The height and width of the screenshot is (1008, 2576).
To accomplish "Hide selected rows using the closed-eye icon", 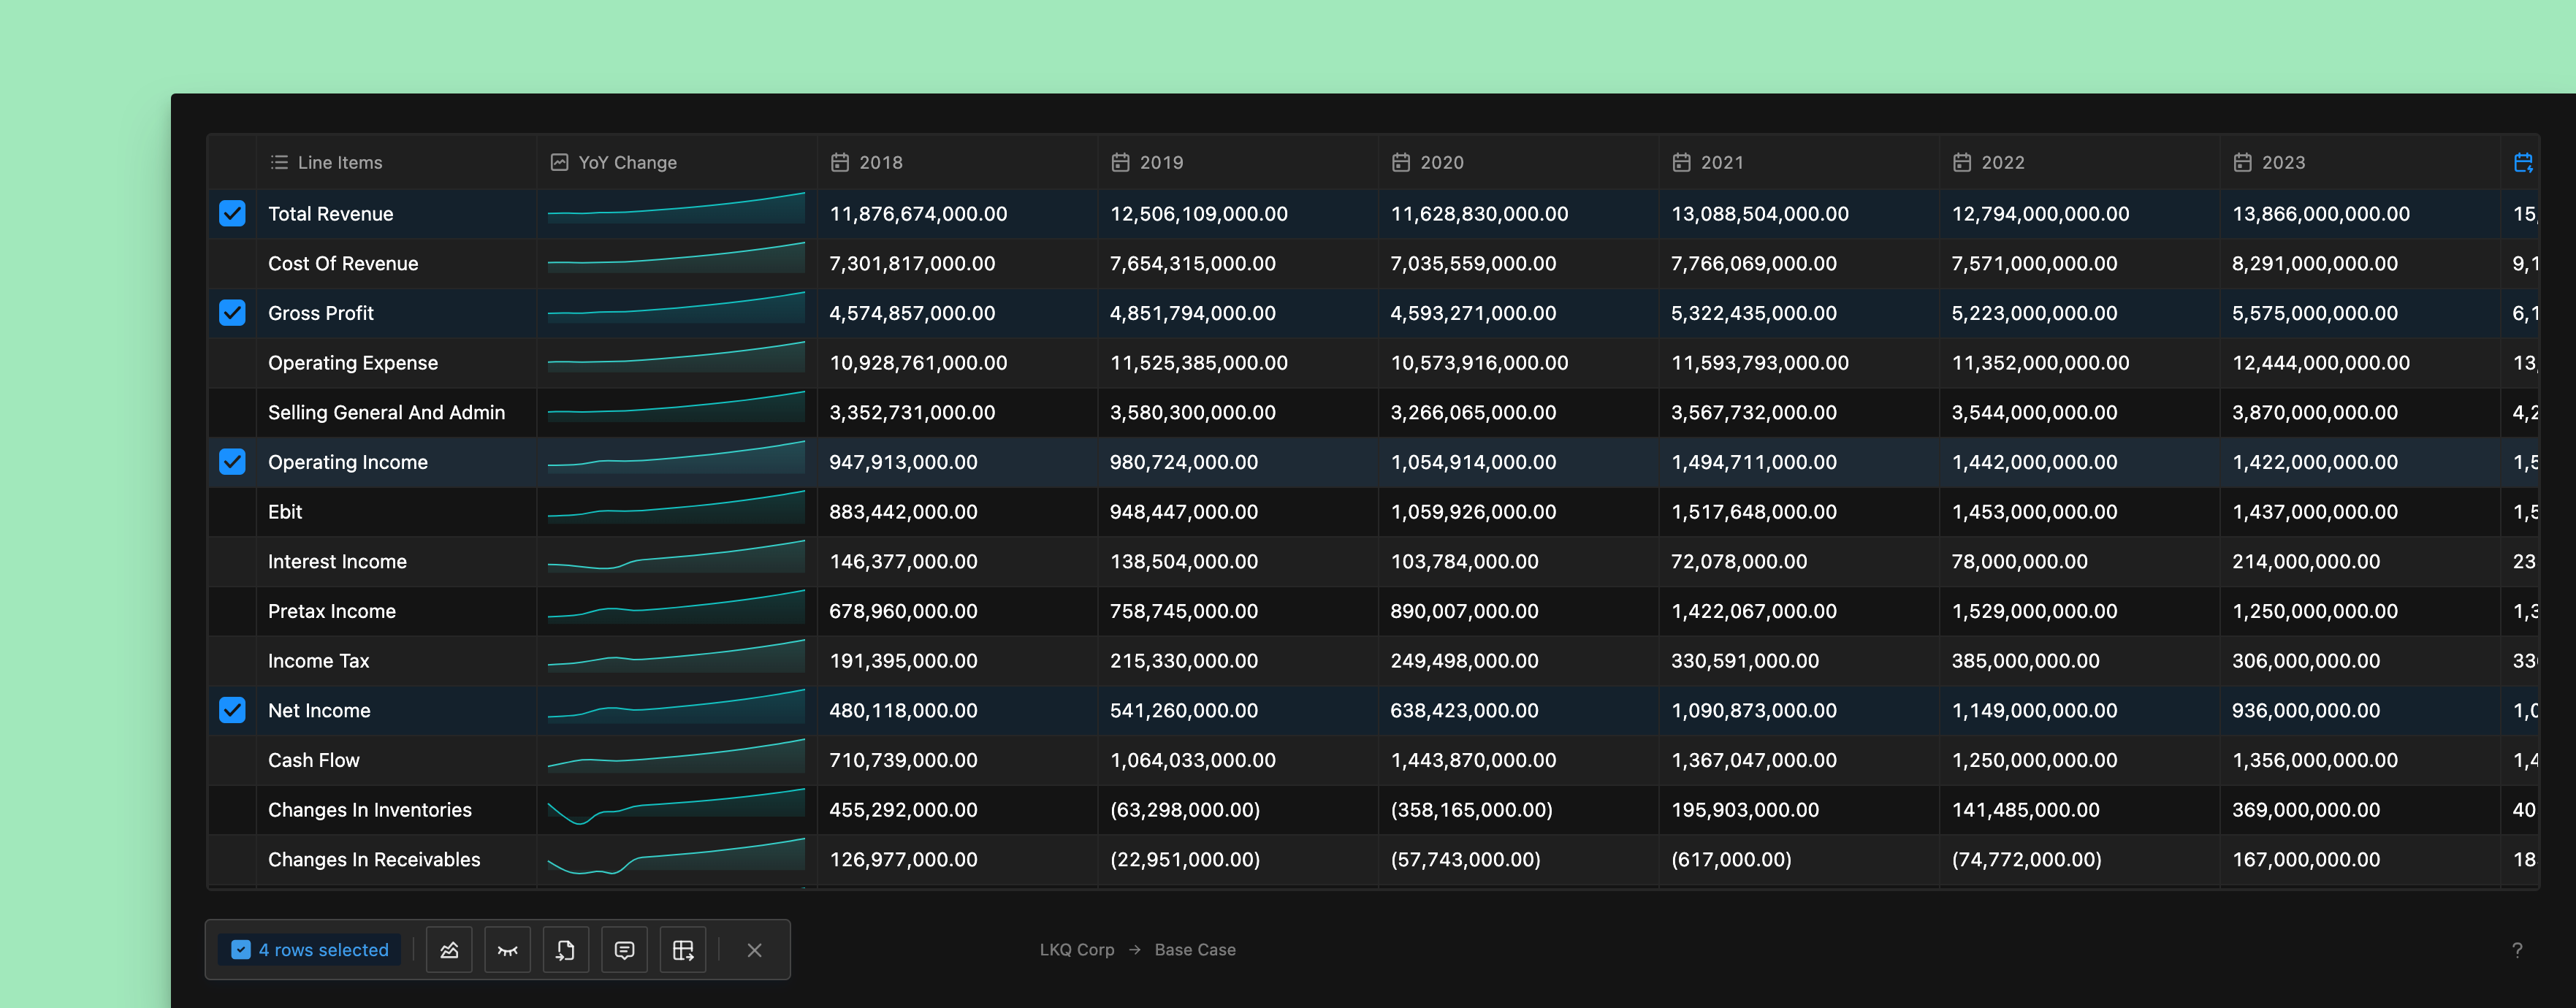I will click(507, 949).
